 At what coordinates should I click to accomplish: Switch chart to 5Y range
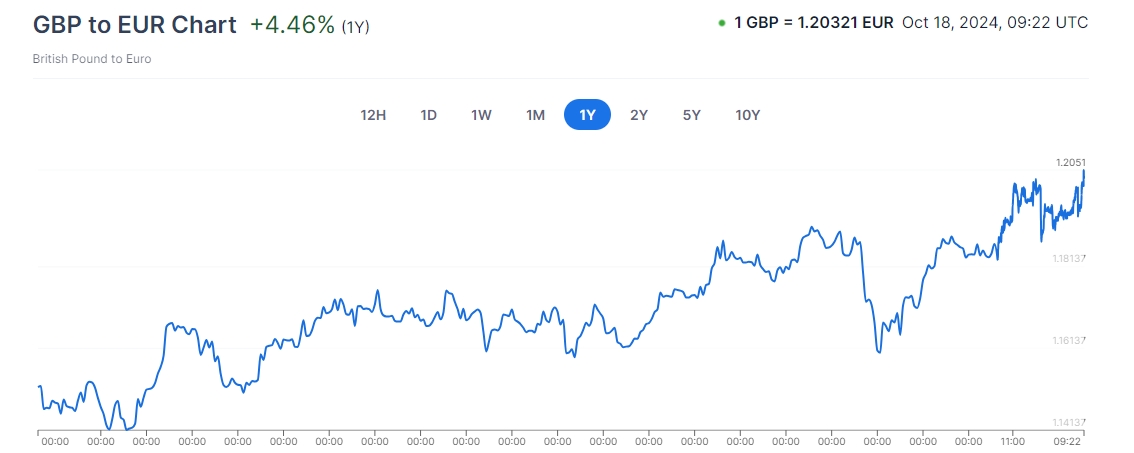coord(692,115)
